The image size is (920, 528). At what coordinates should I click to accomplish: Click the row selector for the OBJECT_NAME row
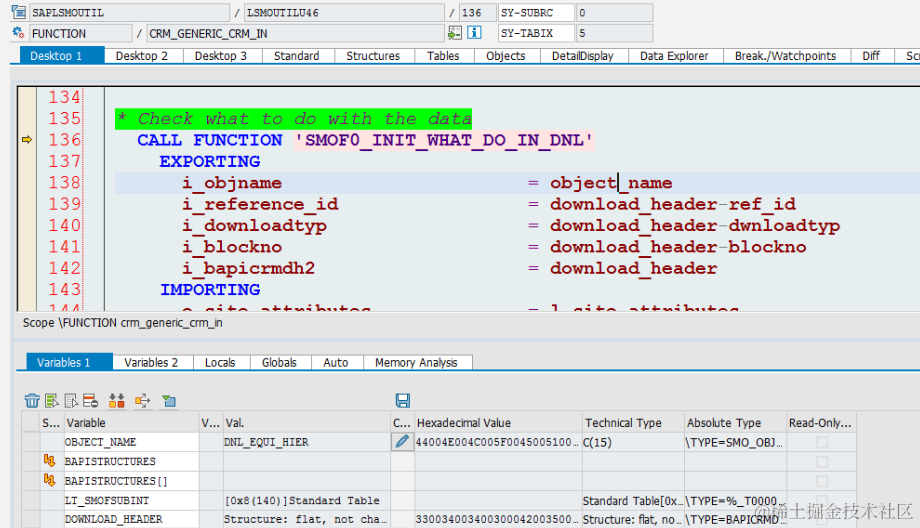(31, 442)
